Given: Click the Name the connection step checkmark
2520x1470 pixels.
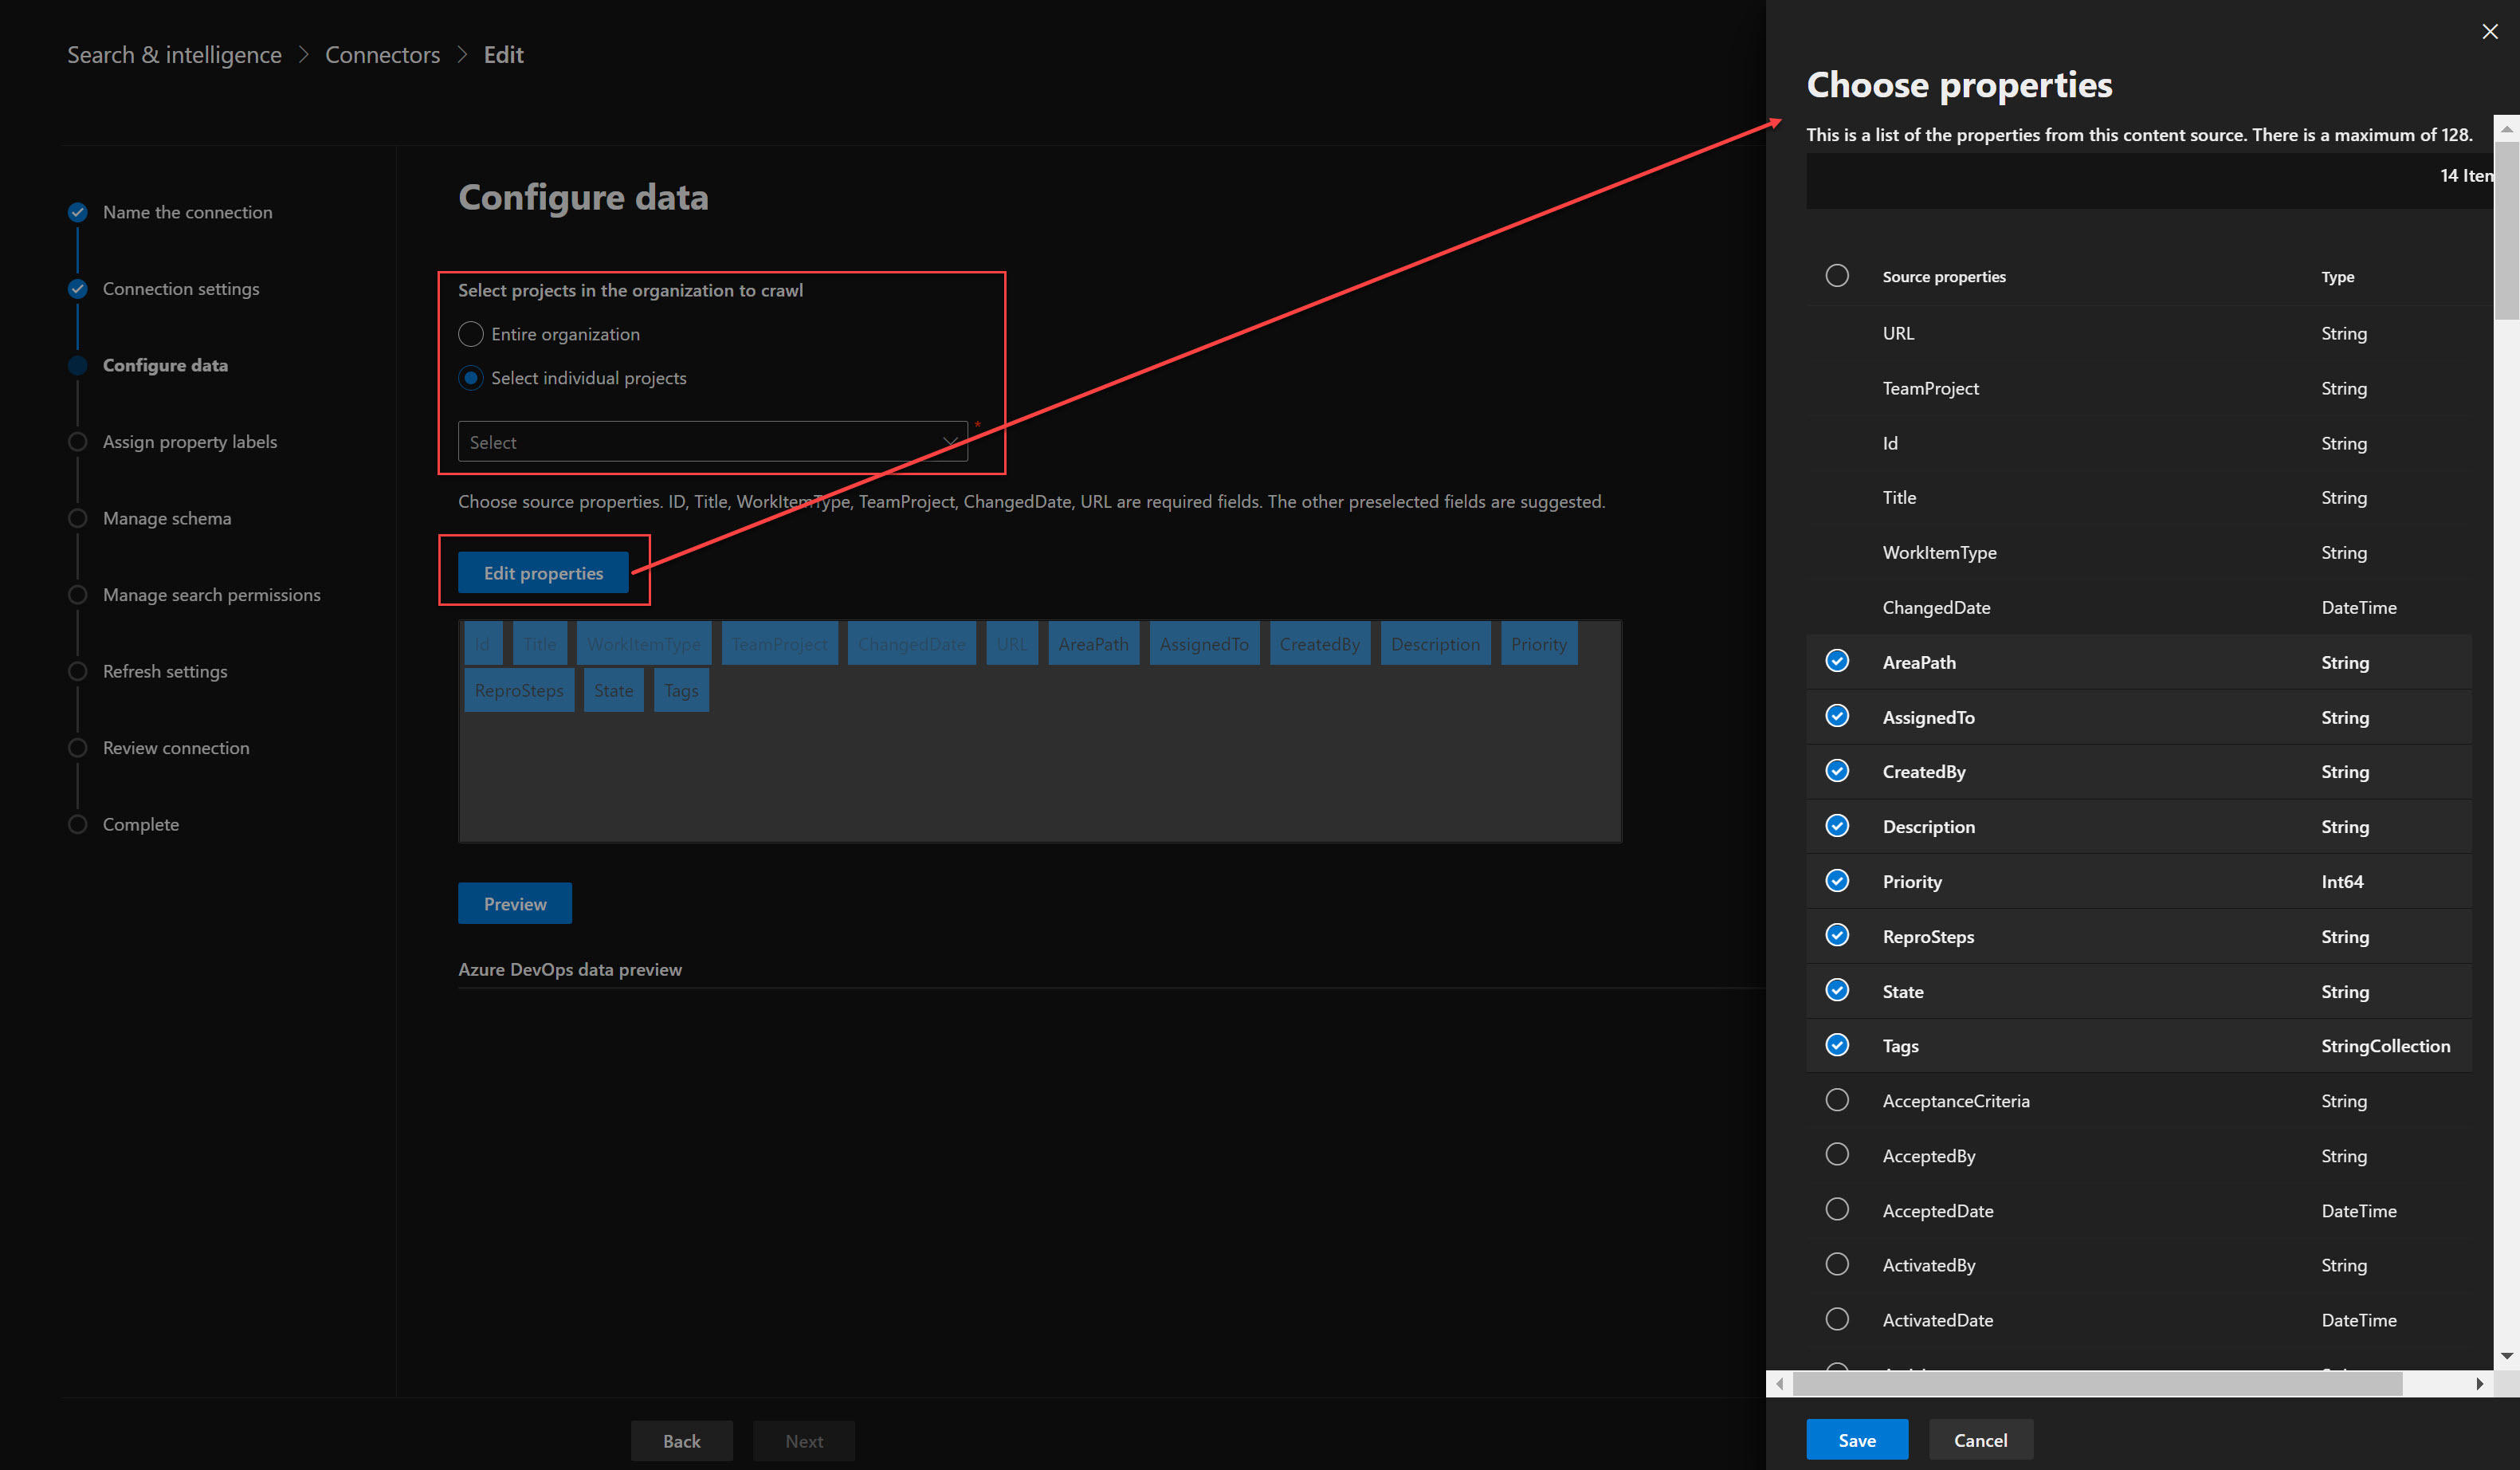Looking at the screenshot, I should coord(78,212).
